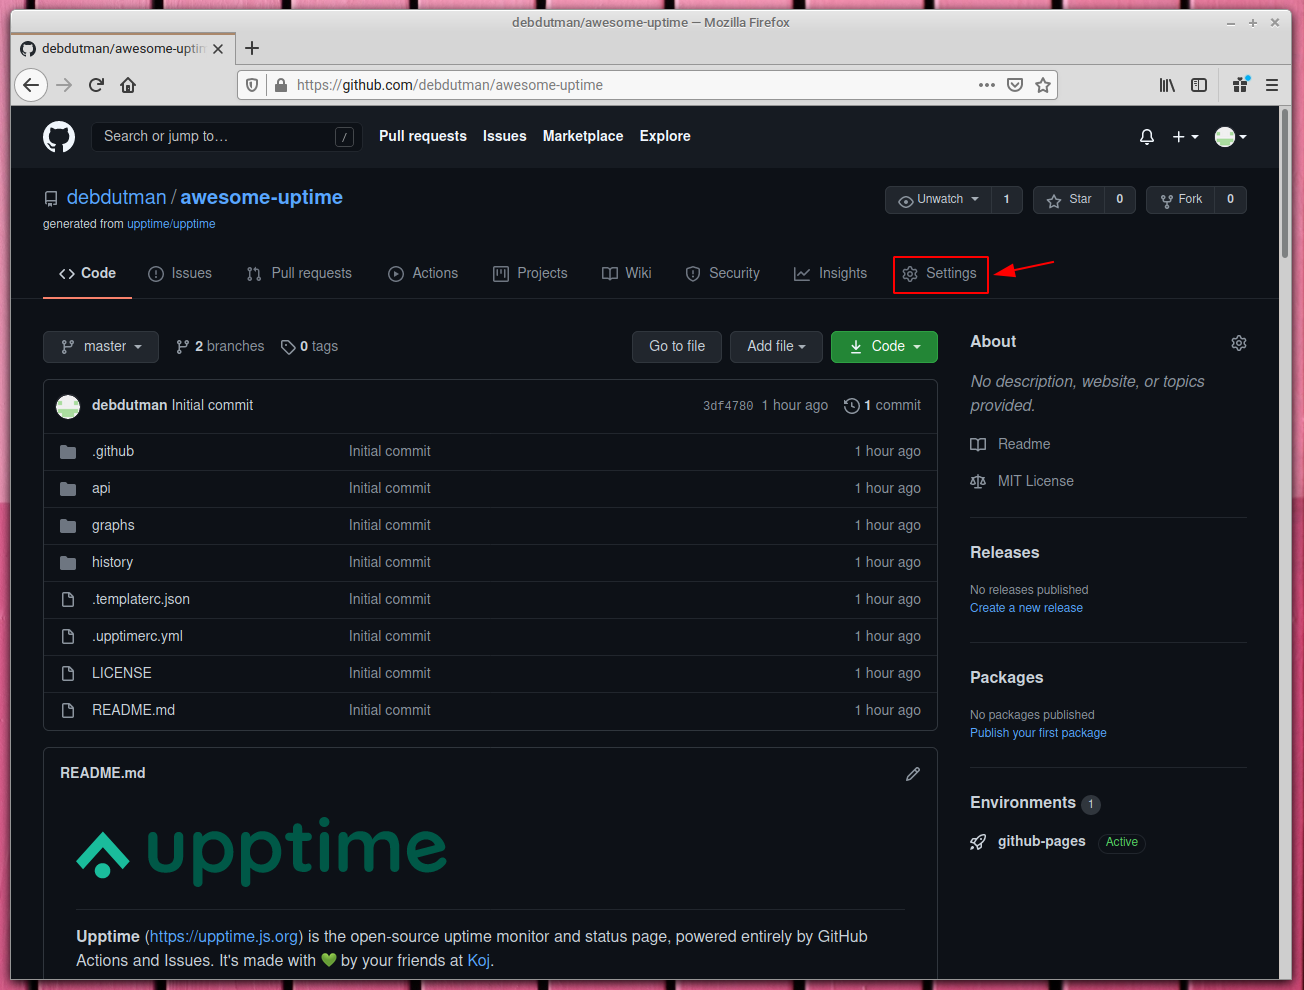Viewport: 1304px width, 990px height.
Task: Open the Marketplace page from the top menu
Action: point(583,136)
